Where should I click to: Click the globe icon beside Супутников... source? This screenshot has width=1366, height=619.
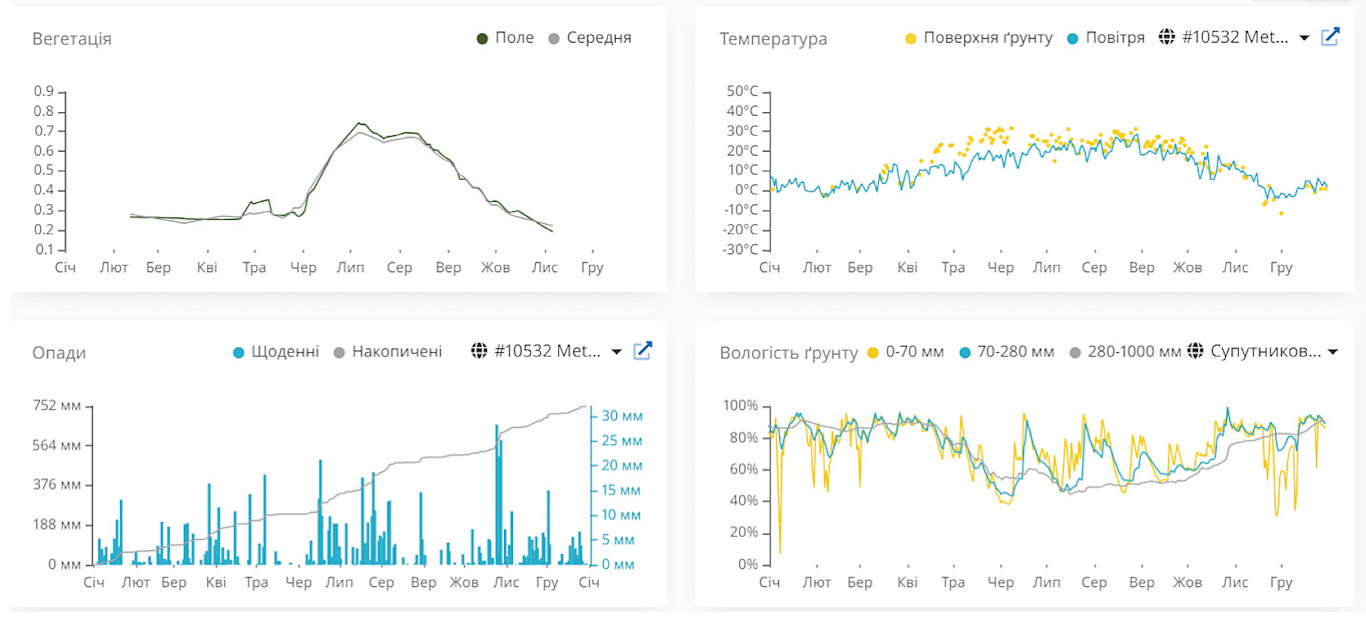[x=1195, y=352]
